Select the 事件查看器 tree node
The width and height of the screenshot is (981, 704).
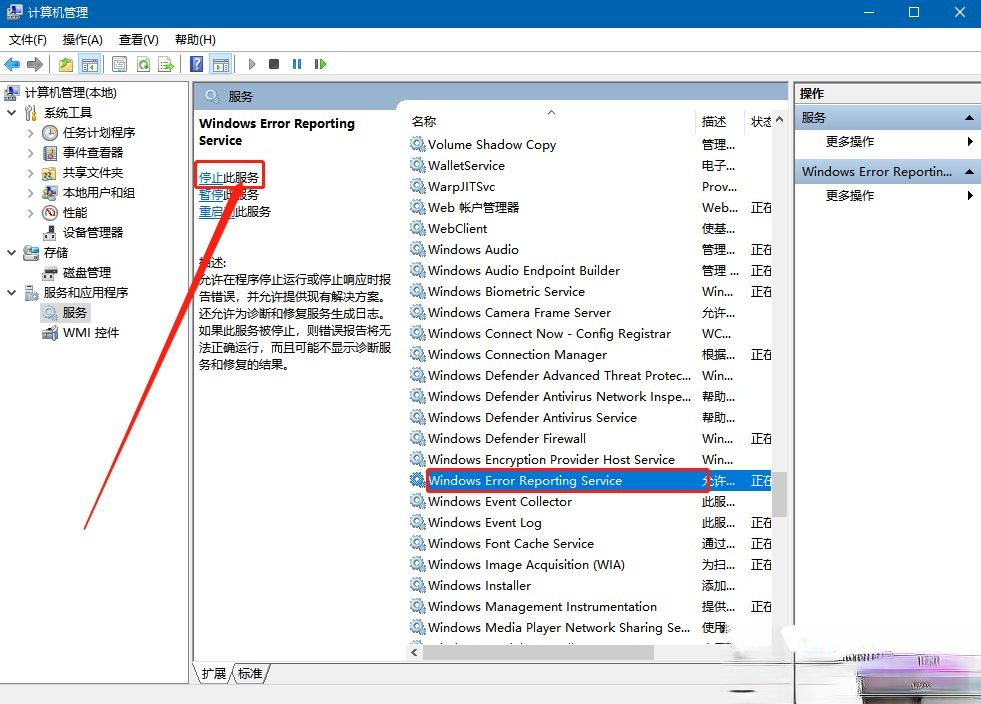click(93, 153)
